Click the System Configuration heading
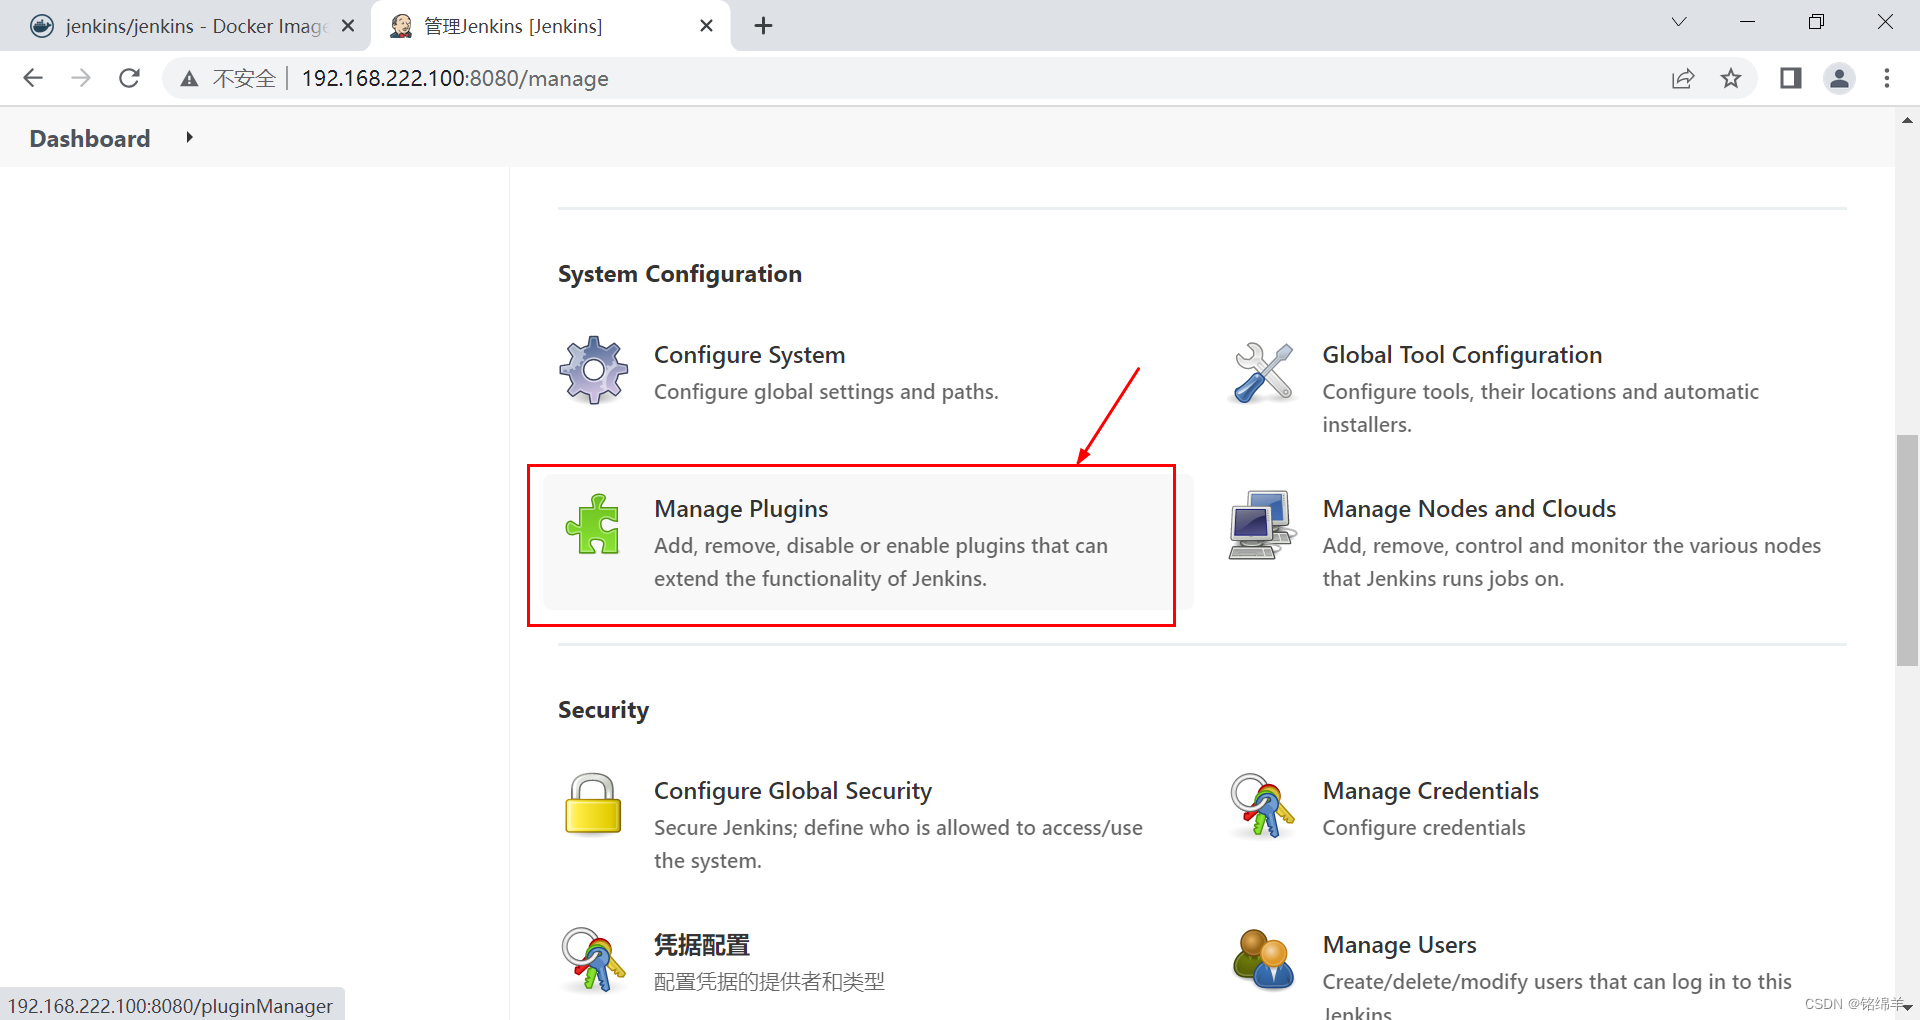This screenshot has width=1920, height=1020. 680,274
